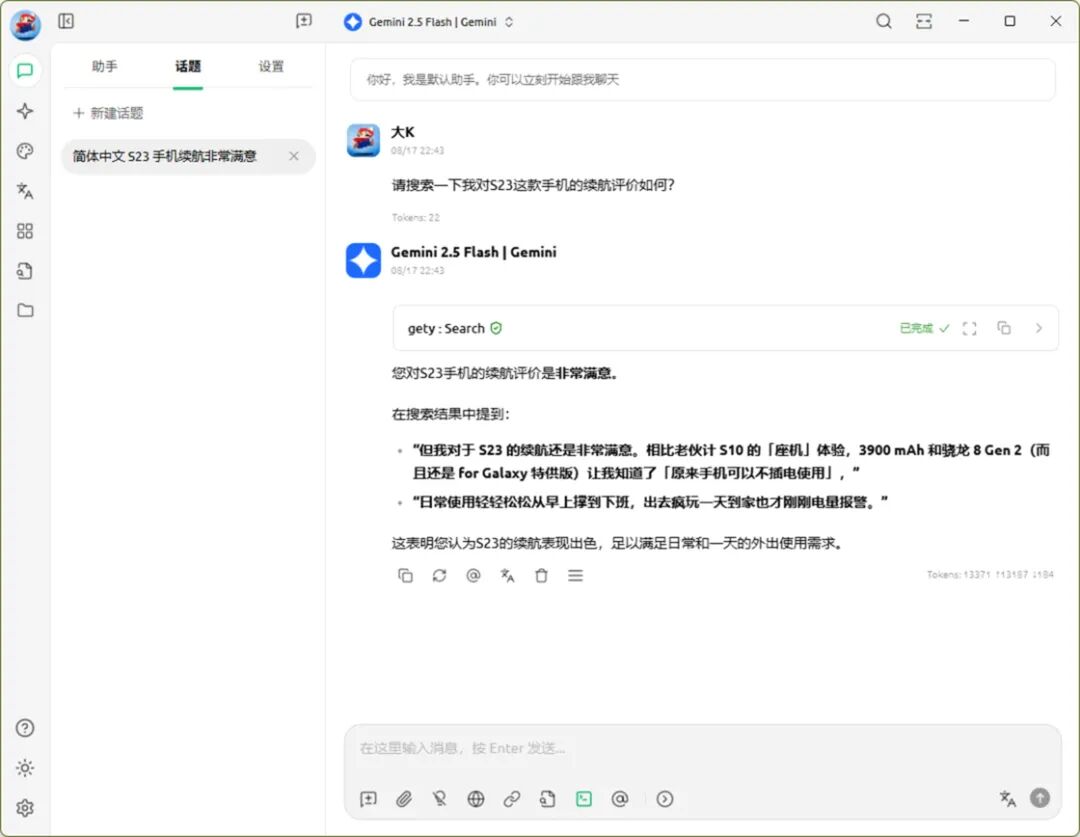This screenshot has width=1080, height=837.
Task: Collapse the left panel with the sidebar toggle
Action: pyautogui.click(x=66, y=21)
